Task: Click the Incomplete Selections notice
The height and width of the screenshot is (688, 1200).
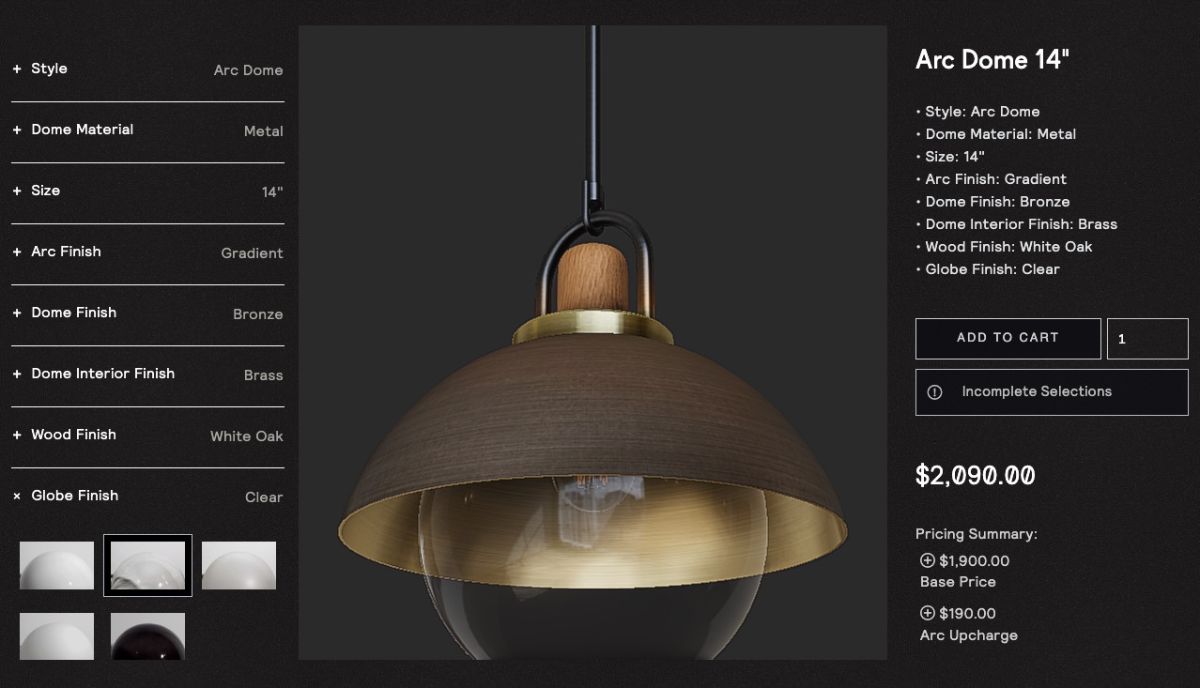Action: click(1052, 392)
